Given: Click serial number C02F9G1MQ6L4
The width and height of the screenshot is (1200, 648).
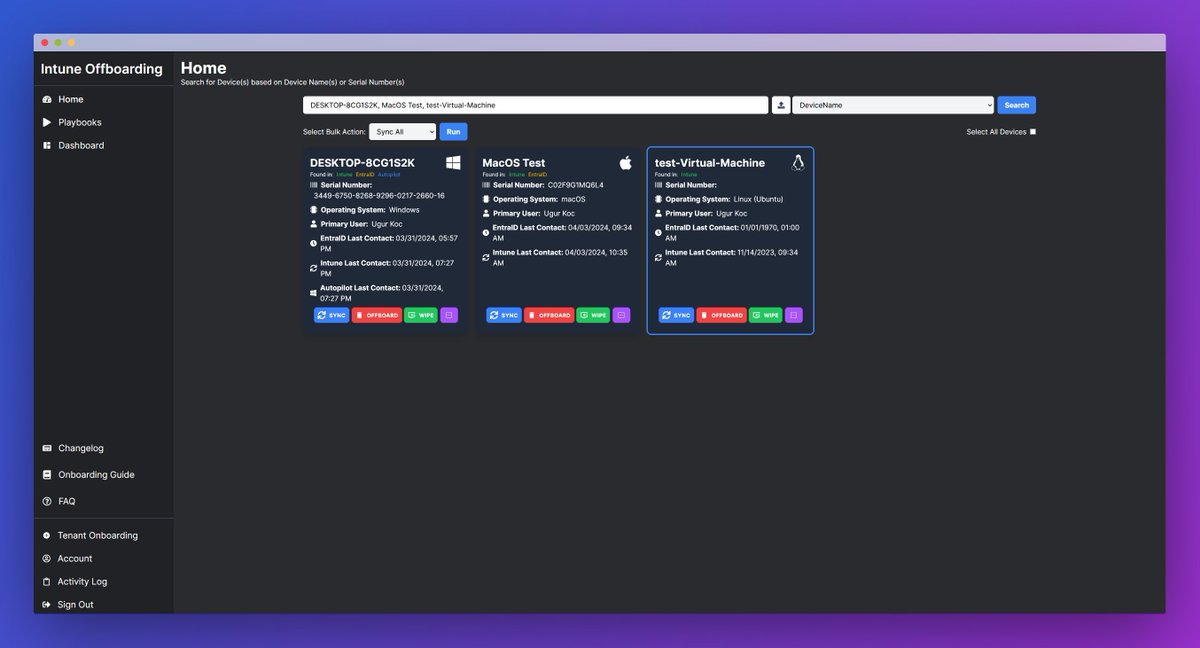Looking at the screenshot, I should [x=576, y=185].
